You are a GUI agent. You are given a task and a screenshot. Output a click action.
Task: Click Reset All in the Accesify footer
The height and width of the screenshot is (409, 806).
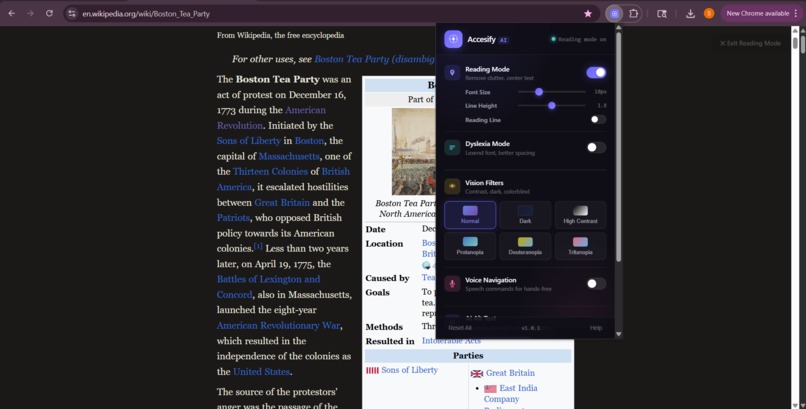[x=460, y=328]
